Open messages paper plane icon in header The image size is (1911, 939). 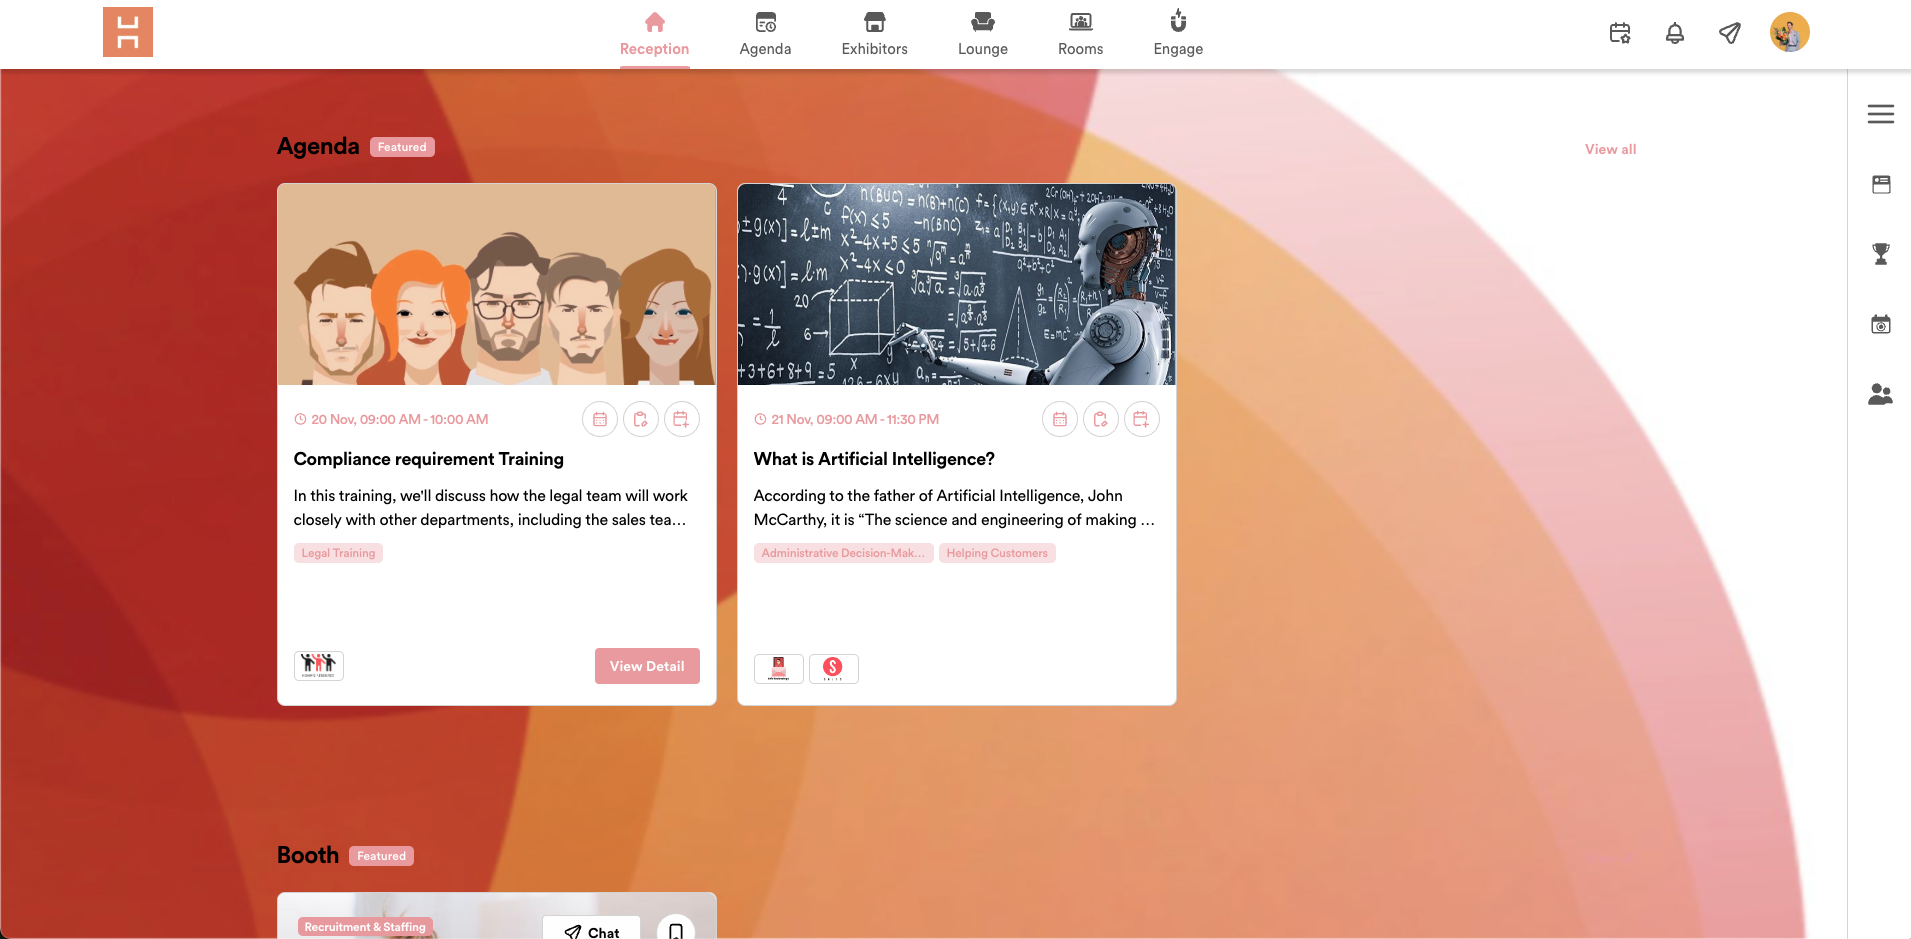point(1730,33)
